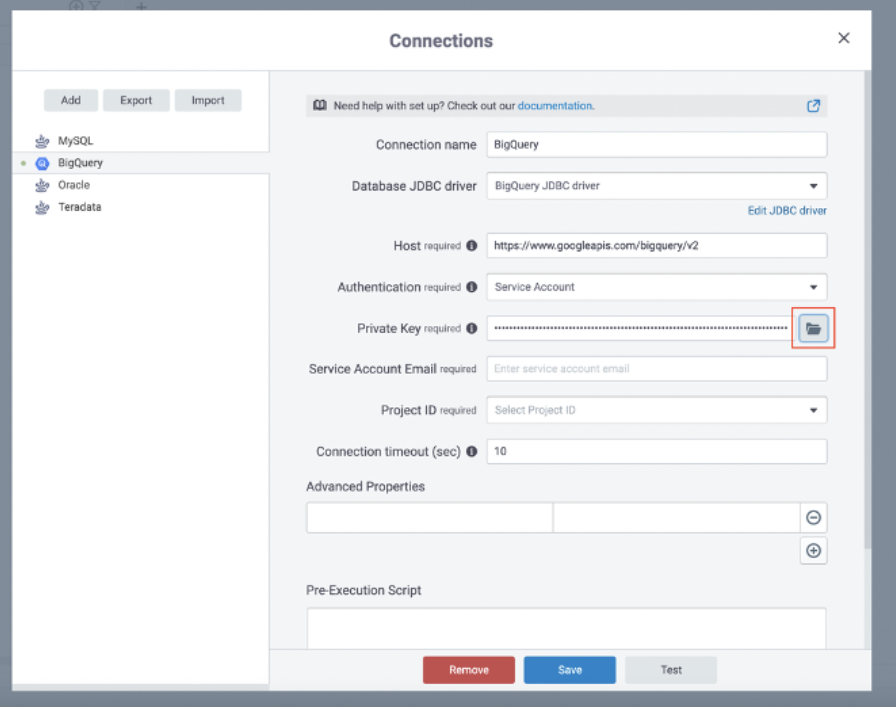Click Edit JDBC driver link
This screenshot has width=896, height=709.
787,211
